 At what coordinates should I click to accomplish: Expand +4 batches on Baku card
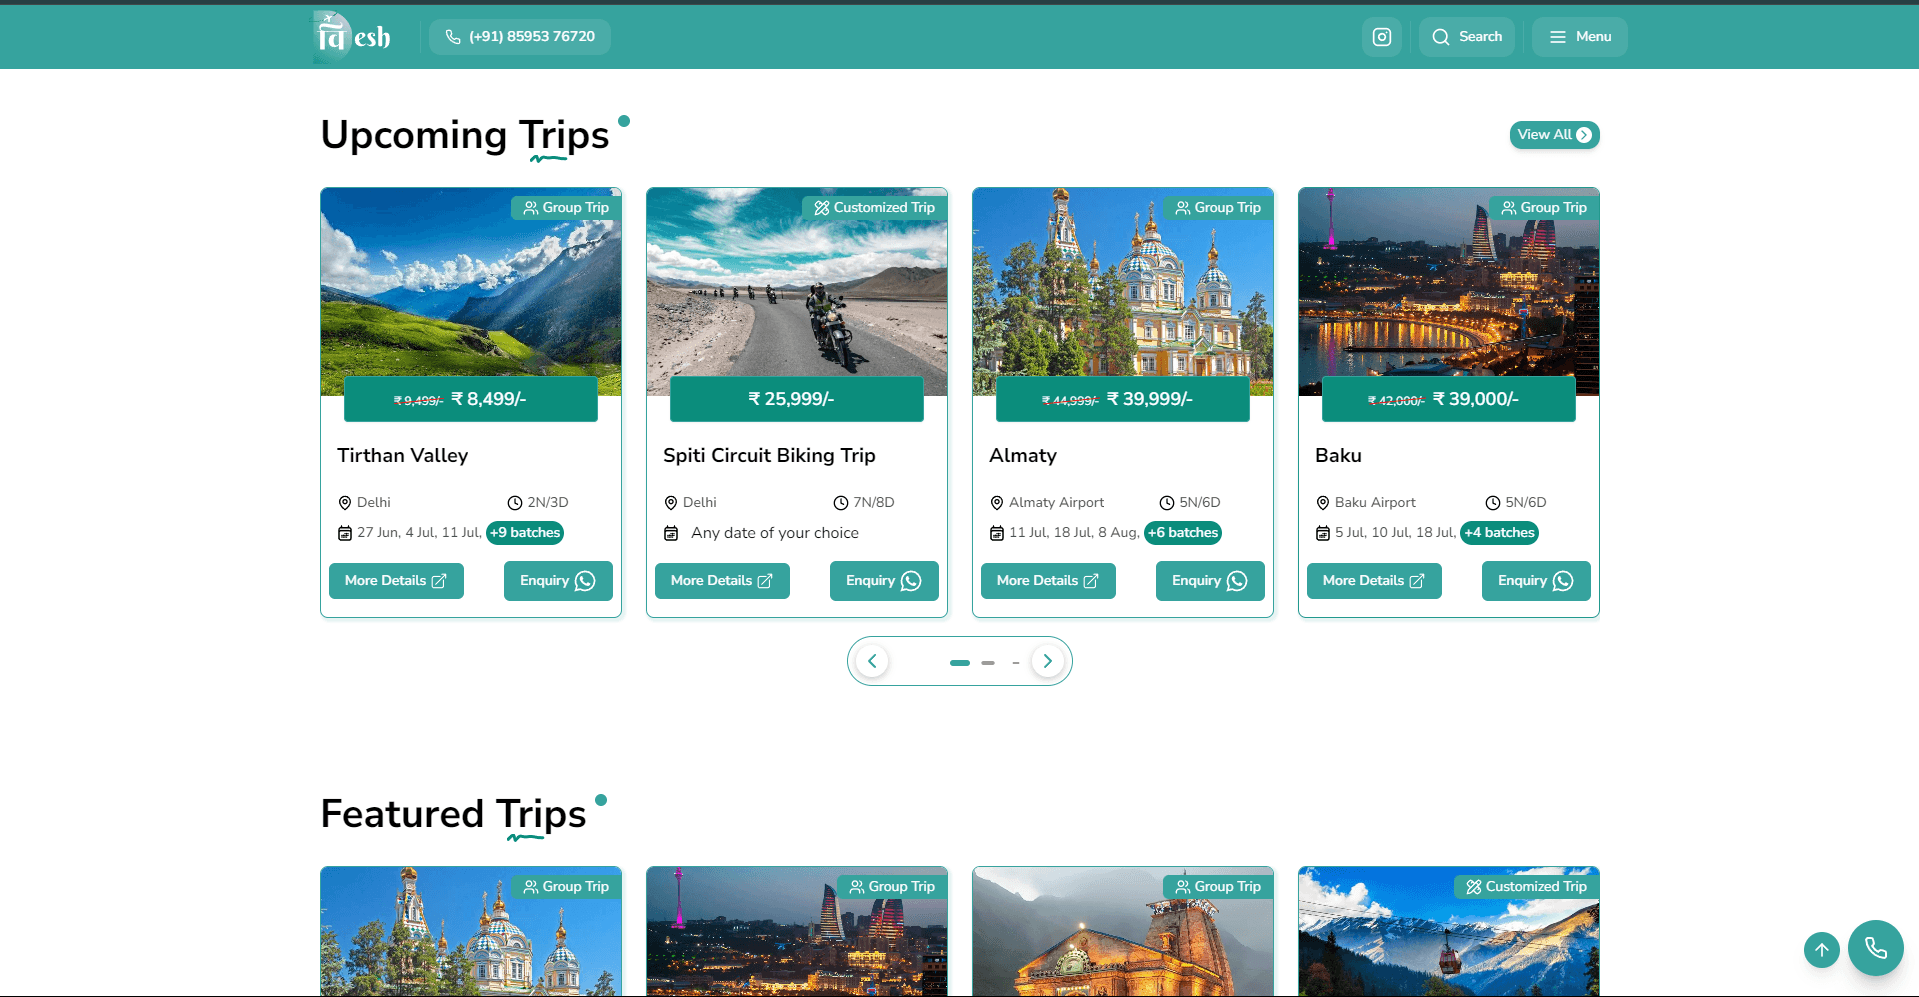(x=1499, y=533)
